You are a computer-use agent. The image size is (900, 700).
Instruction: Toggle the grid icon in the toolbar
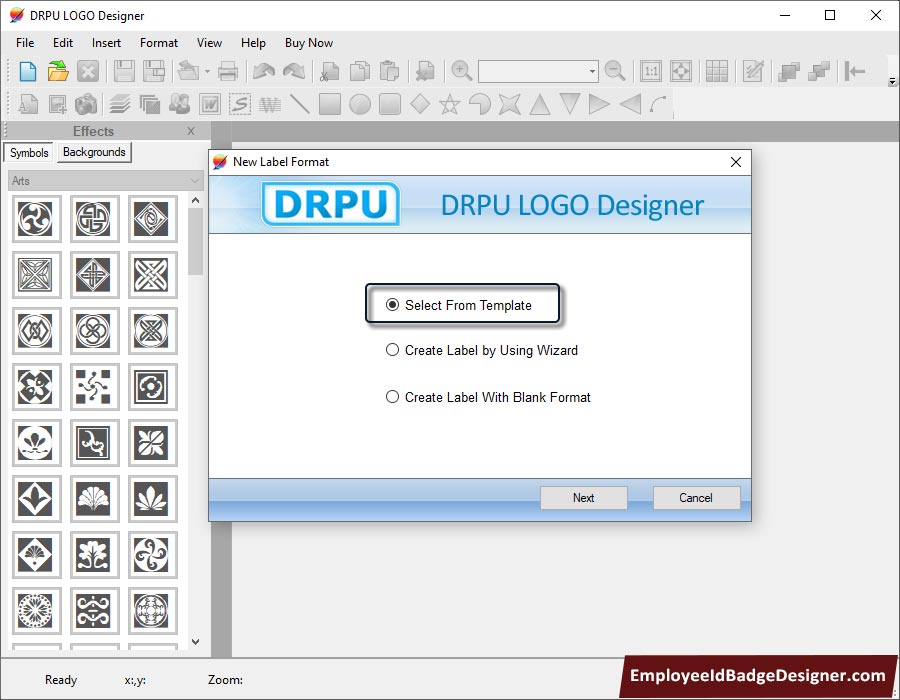[717, 72]
